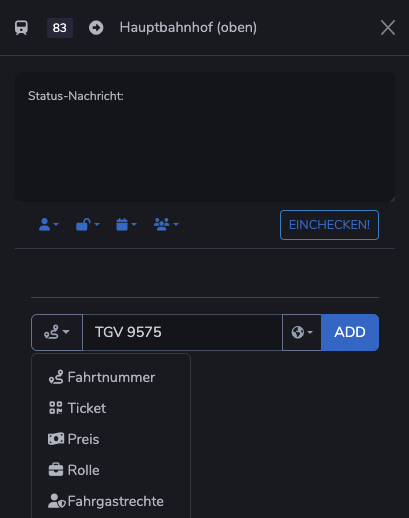The height and width of the screenshot is (518, 409).
Task: Open the unlocked padlock visibility dropdown
Action: [x=88, y=225]
